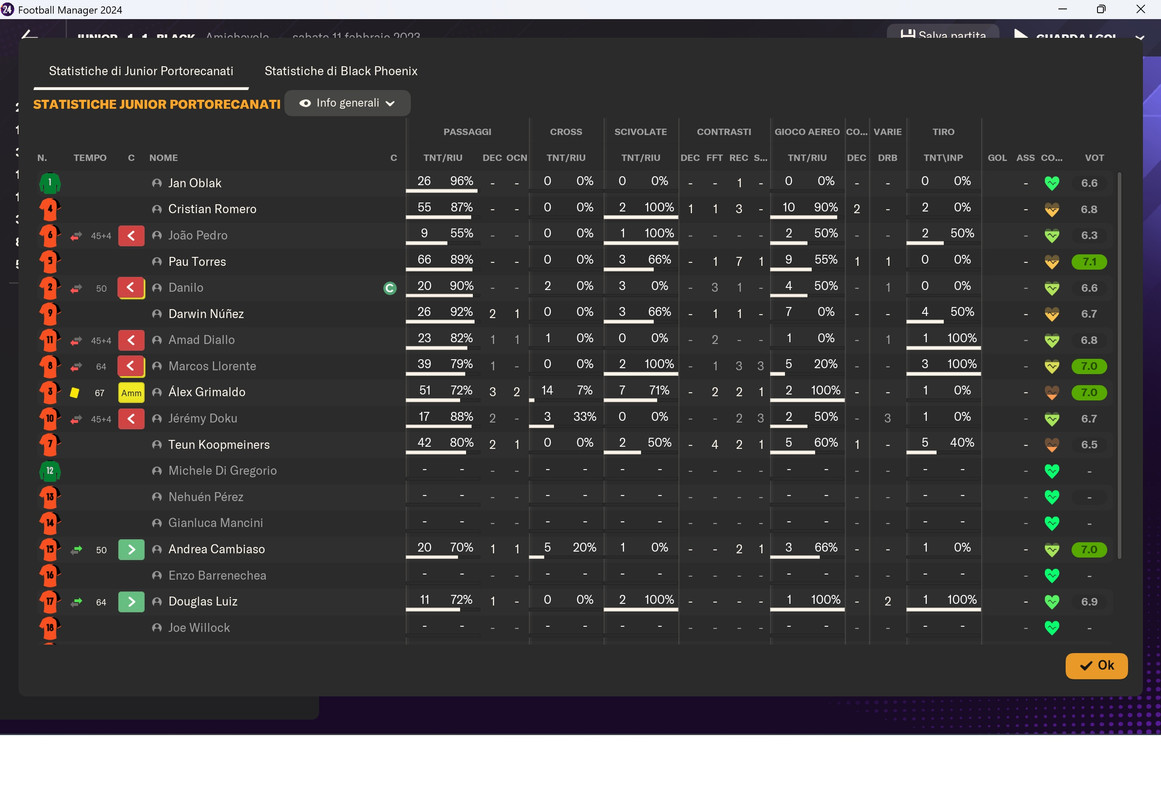Sort the table by the VOT column header
This screenshot has width=1161, height=800.
(x=1094, y=158)
